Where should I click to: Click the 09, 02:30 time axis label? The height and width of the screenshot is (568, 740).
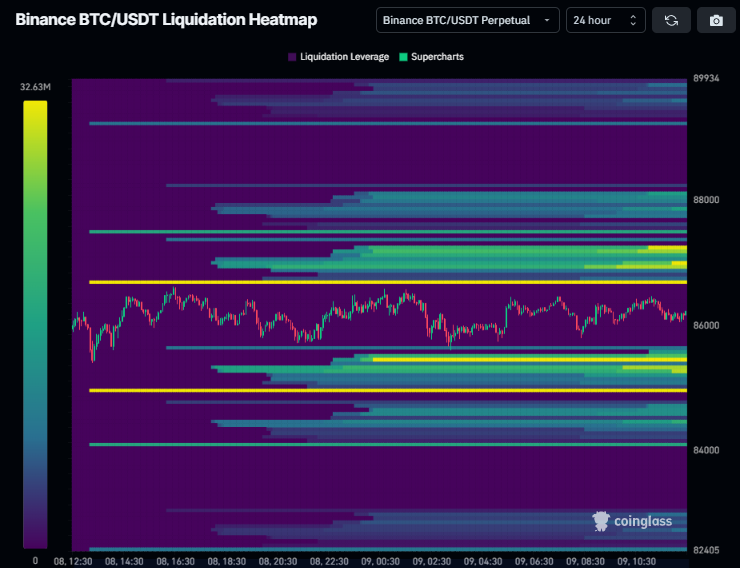(x=432, y=561)
